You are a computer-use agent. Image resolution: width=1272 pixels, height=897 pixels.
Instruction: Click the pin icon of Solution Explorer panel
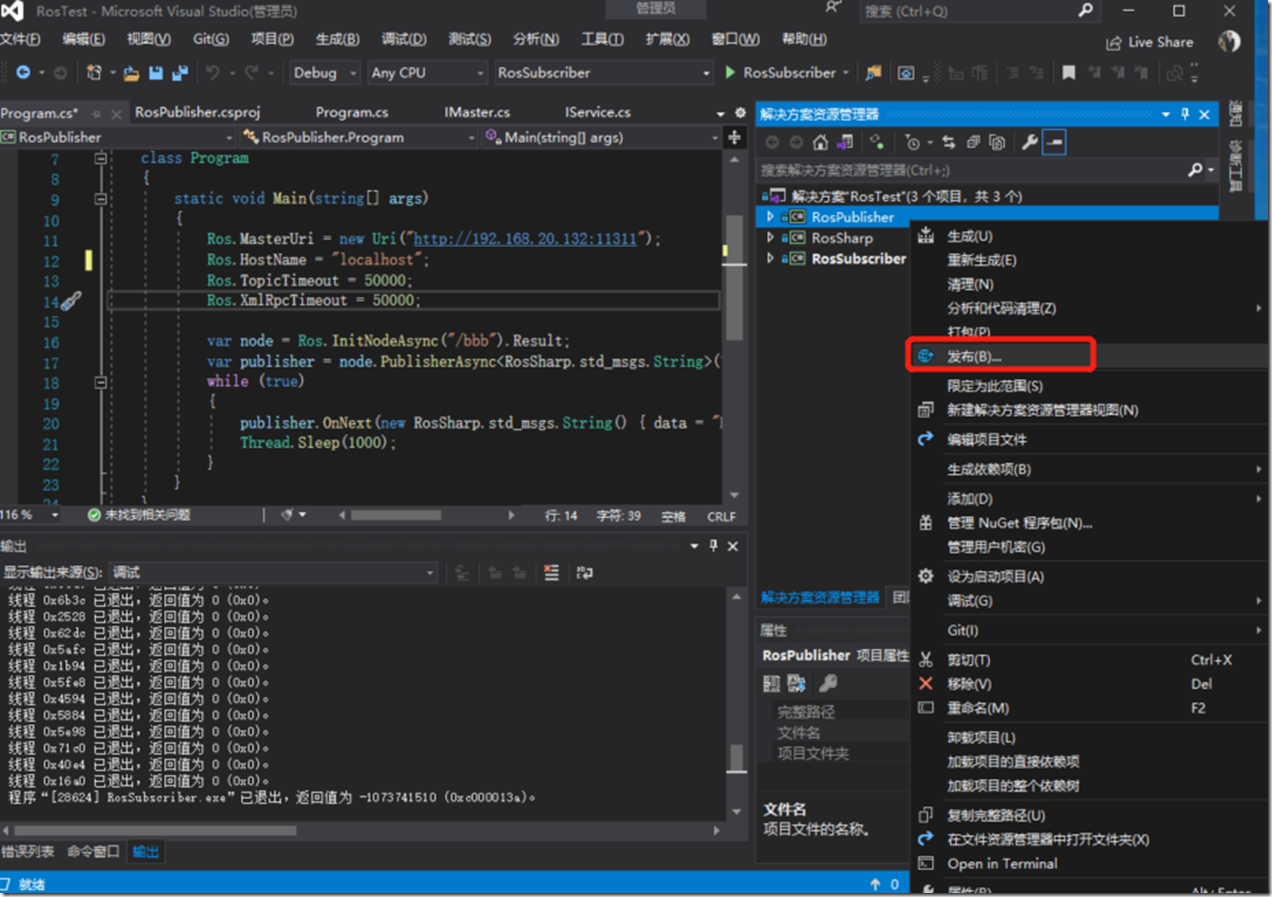(x=1186, y=114)
